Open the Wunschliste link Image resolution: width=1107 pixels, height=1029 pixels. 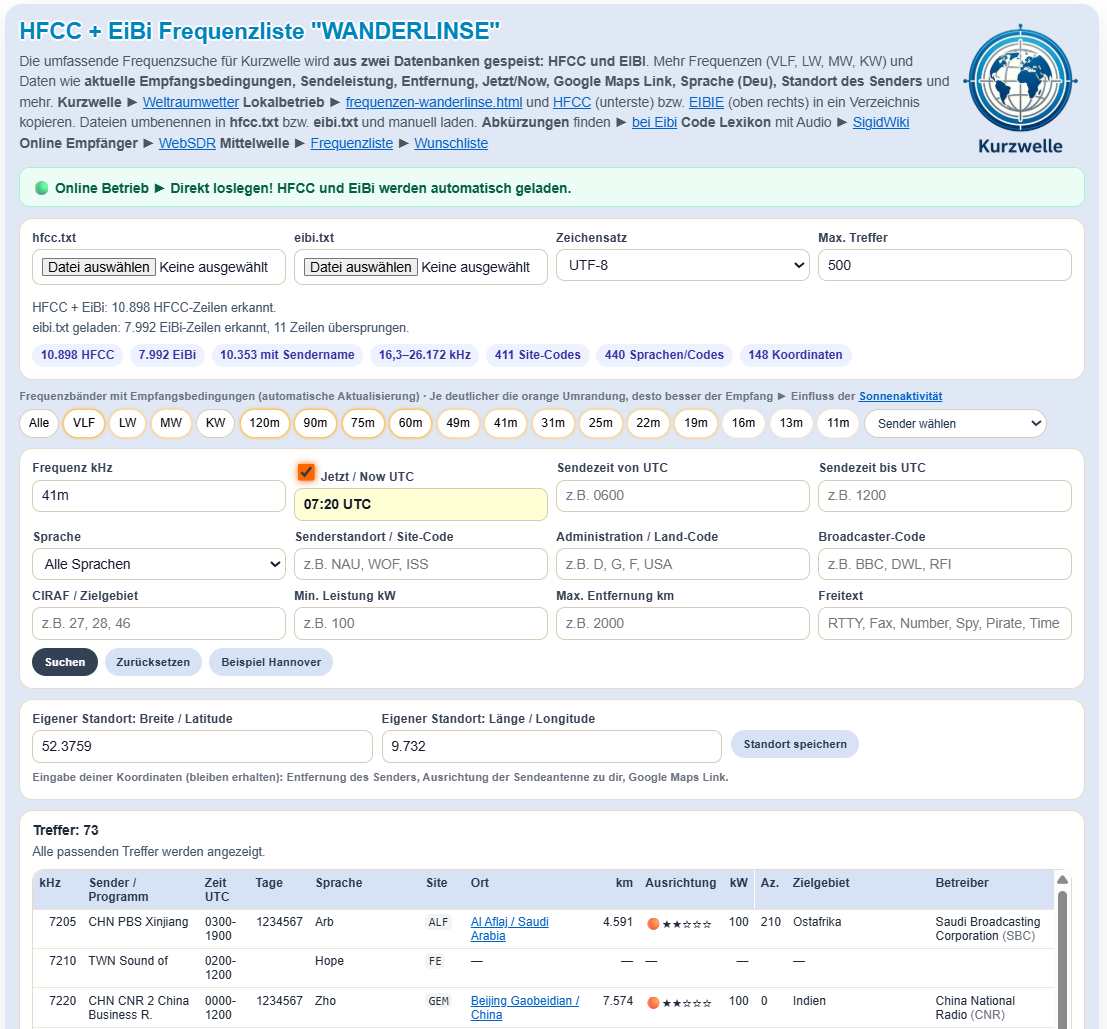point(451,143)
